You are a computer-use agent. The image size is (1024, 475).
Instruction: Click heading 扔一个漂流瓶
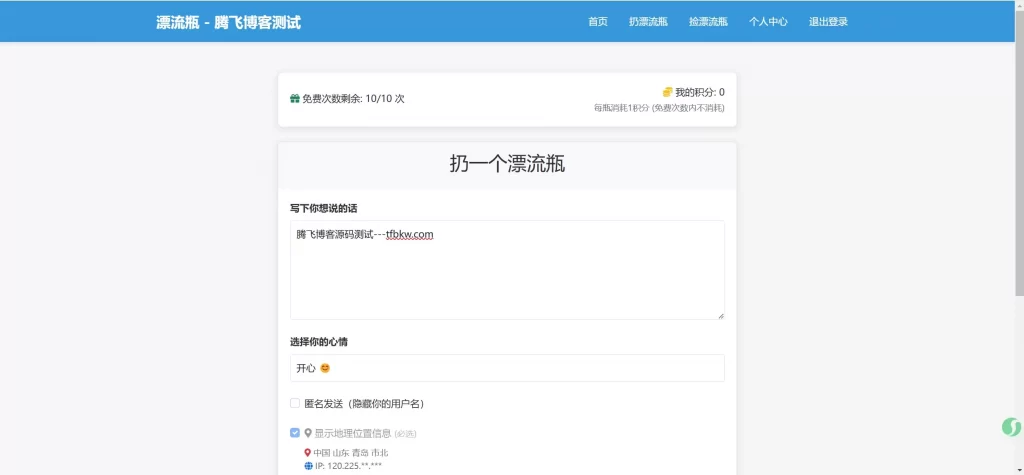pos(507,164)
